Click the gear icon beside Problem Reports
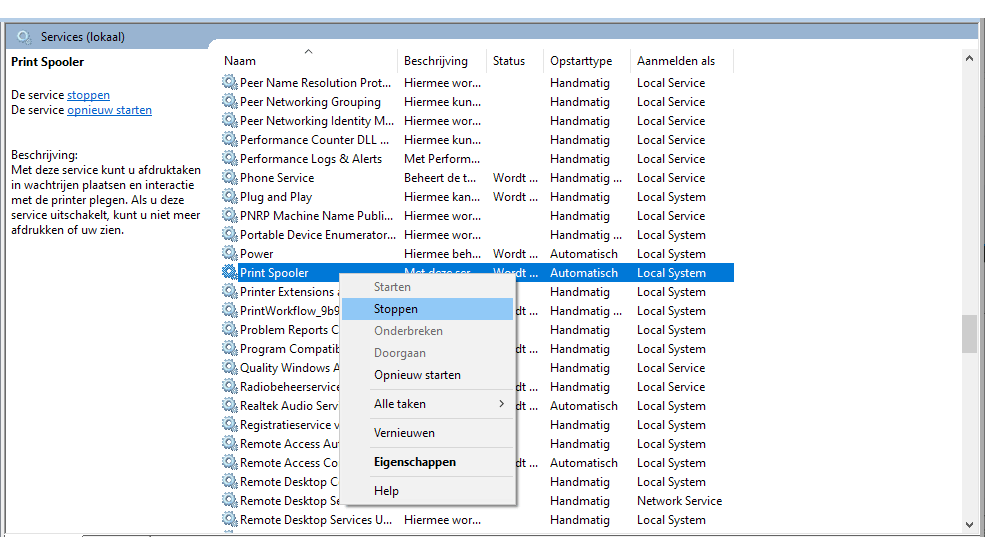 [229, 329]
